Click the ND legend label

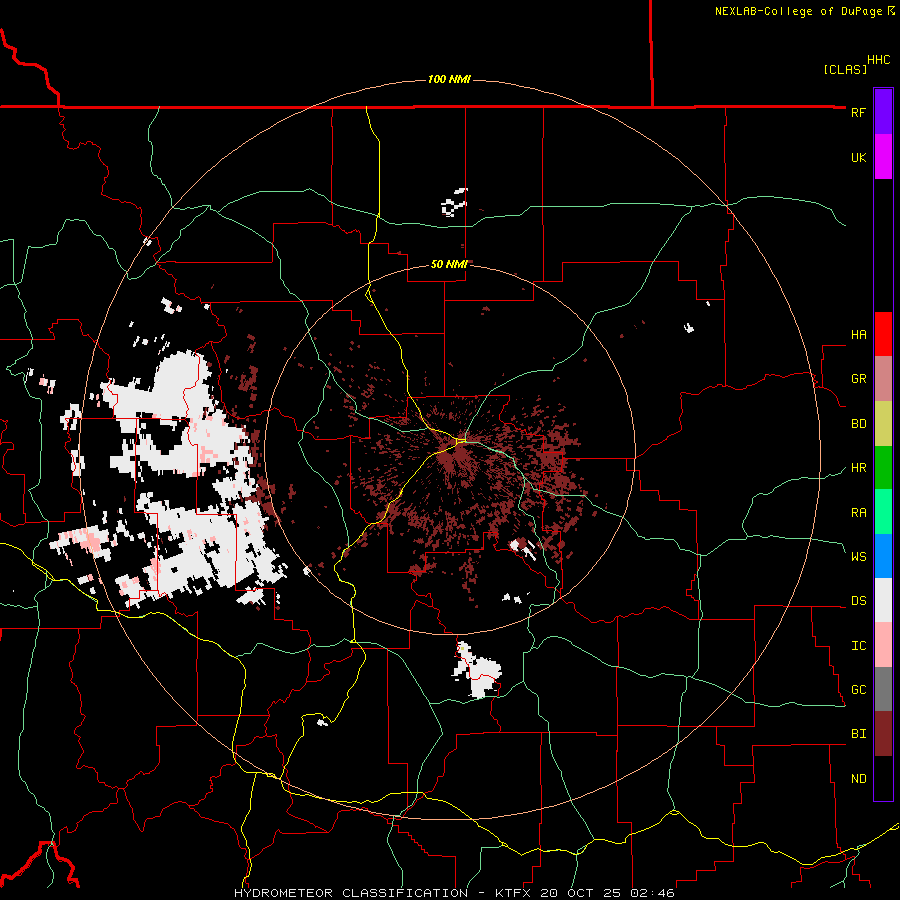point(858,778)
